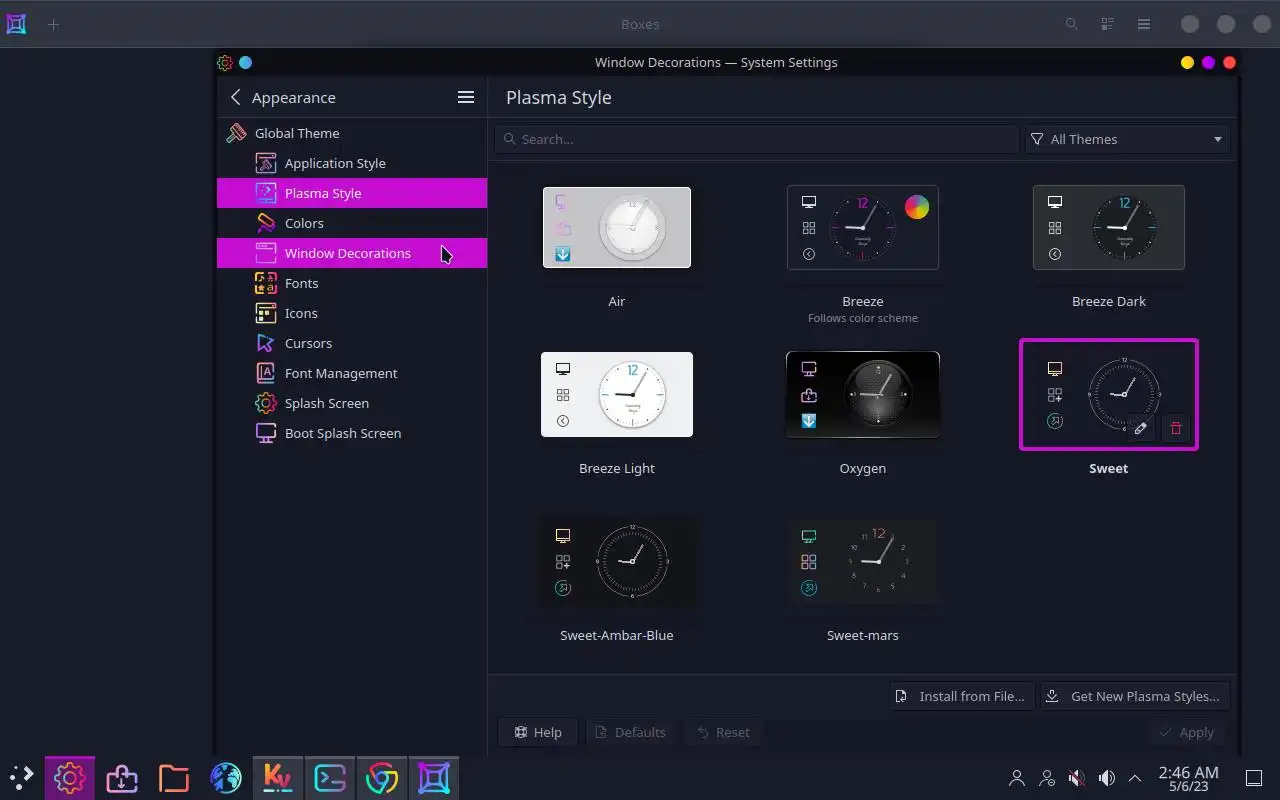Expand the system tray hidden icons arrow
Screen dimensions: 1280x800
(1135, 778)
